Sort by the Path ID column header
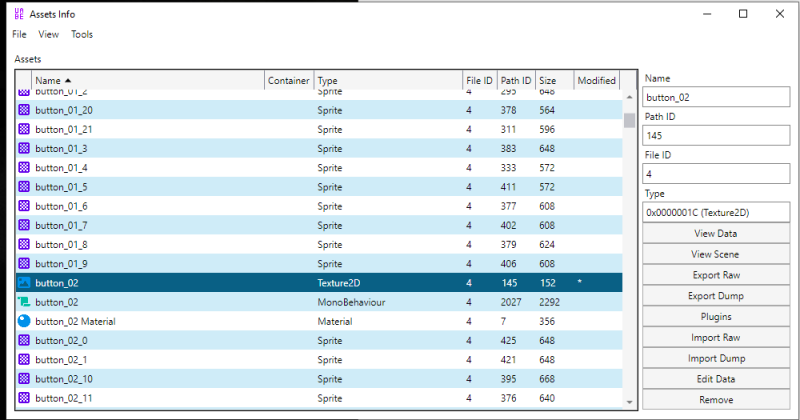Viewport: 800px width, 420px height. [x=516, y=80]
